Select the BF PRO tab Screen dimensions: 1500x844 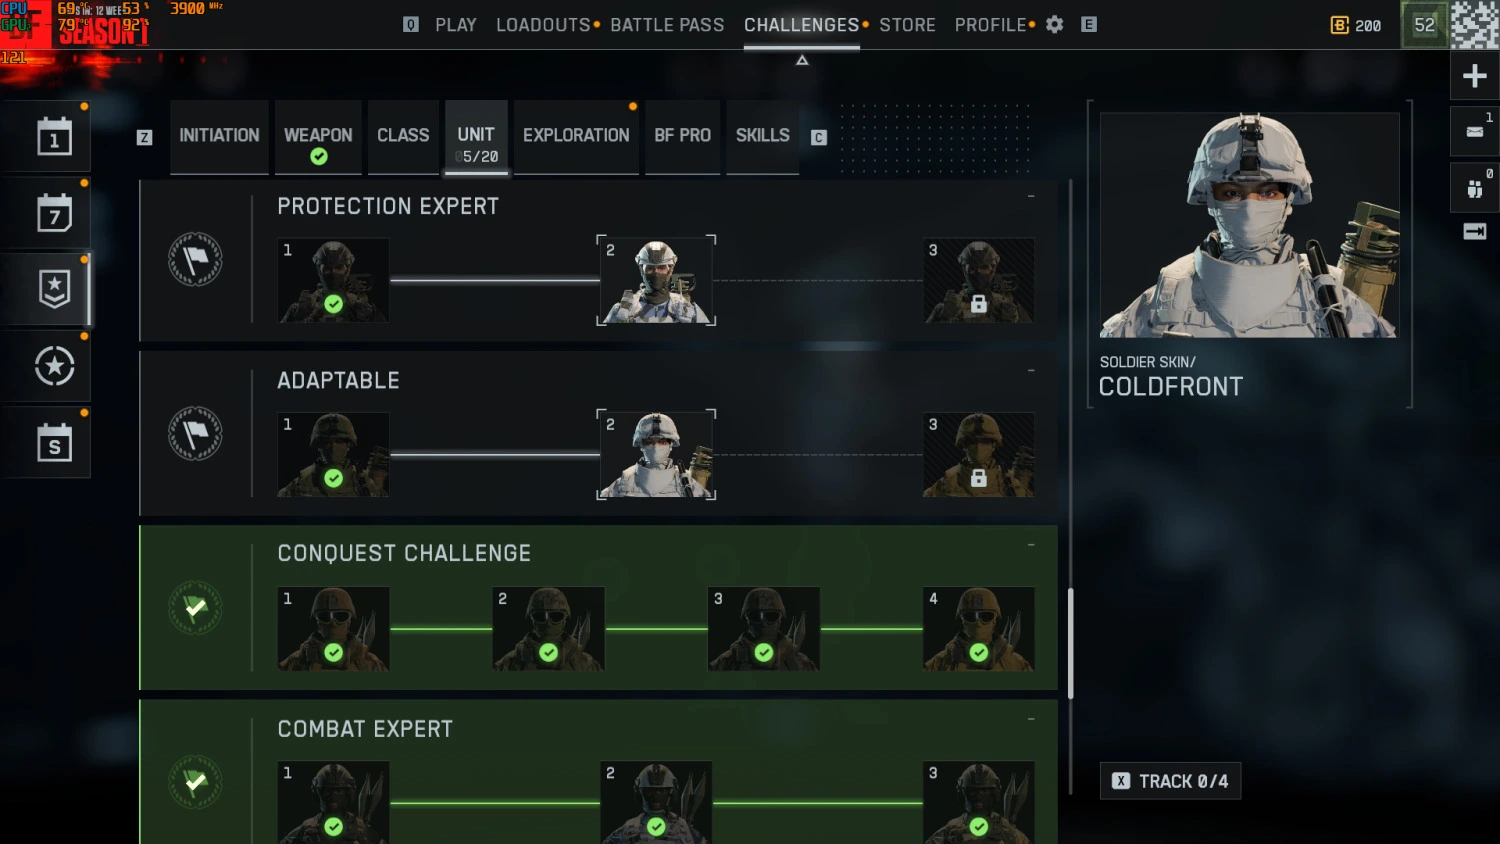click(x=682, y=136)
